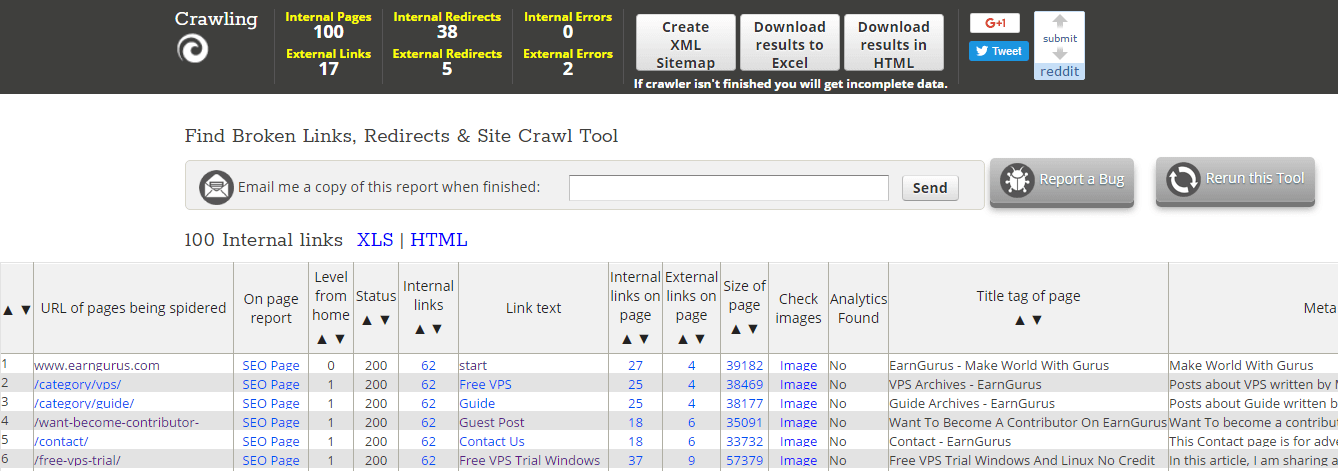Open the www.earngurus.com URL link
The height and width of the screenshot is (471, 1338).
pyautogui.click(x=97, y=366)
